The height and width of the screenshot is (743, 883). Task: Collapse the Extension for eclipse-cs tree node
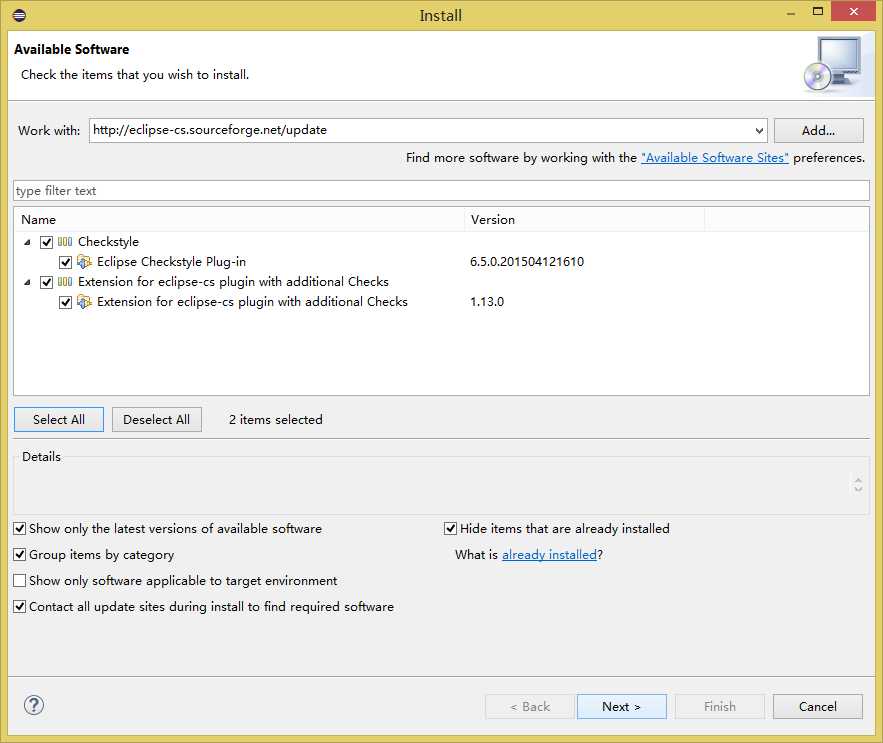tap(27, 282)
